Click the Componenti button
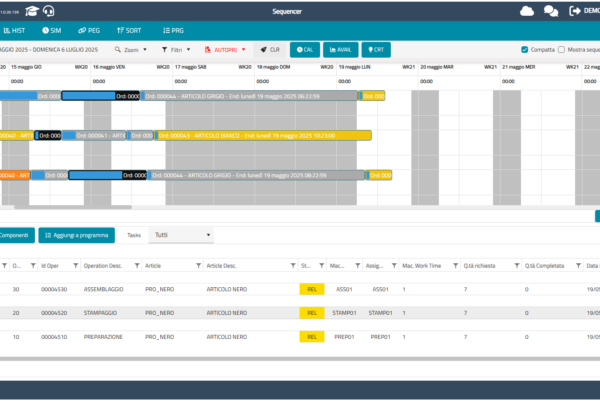The image size is (600, 403). tap(15, 235)
